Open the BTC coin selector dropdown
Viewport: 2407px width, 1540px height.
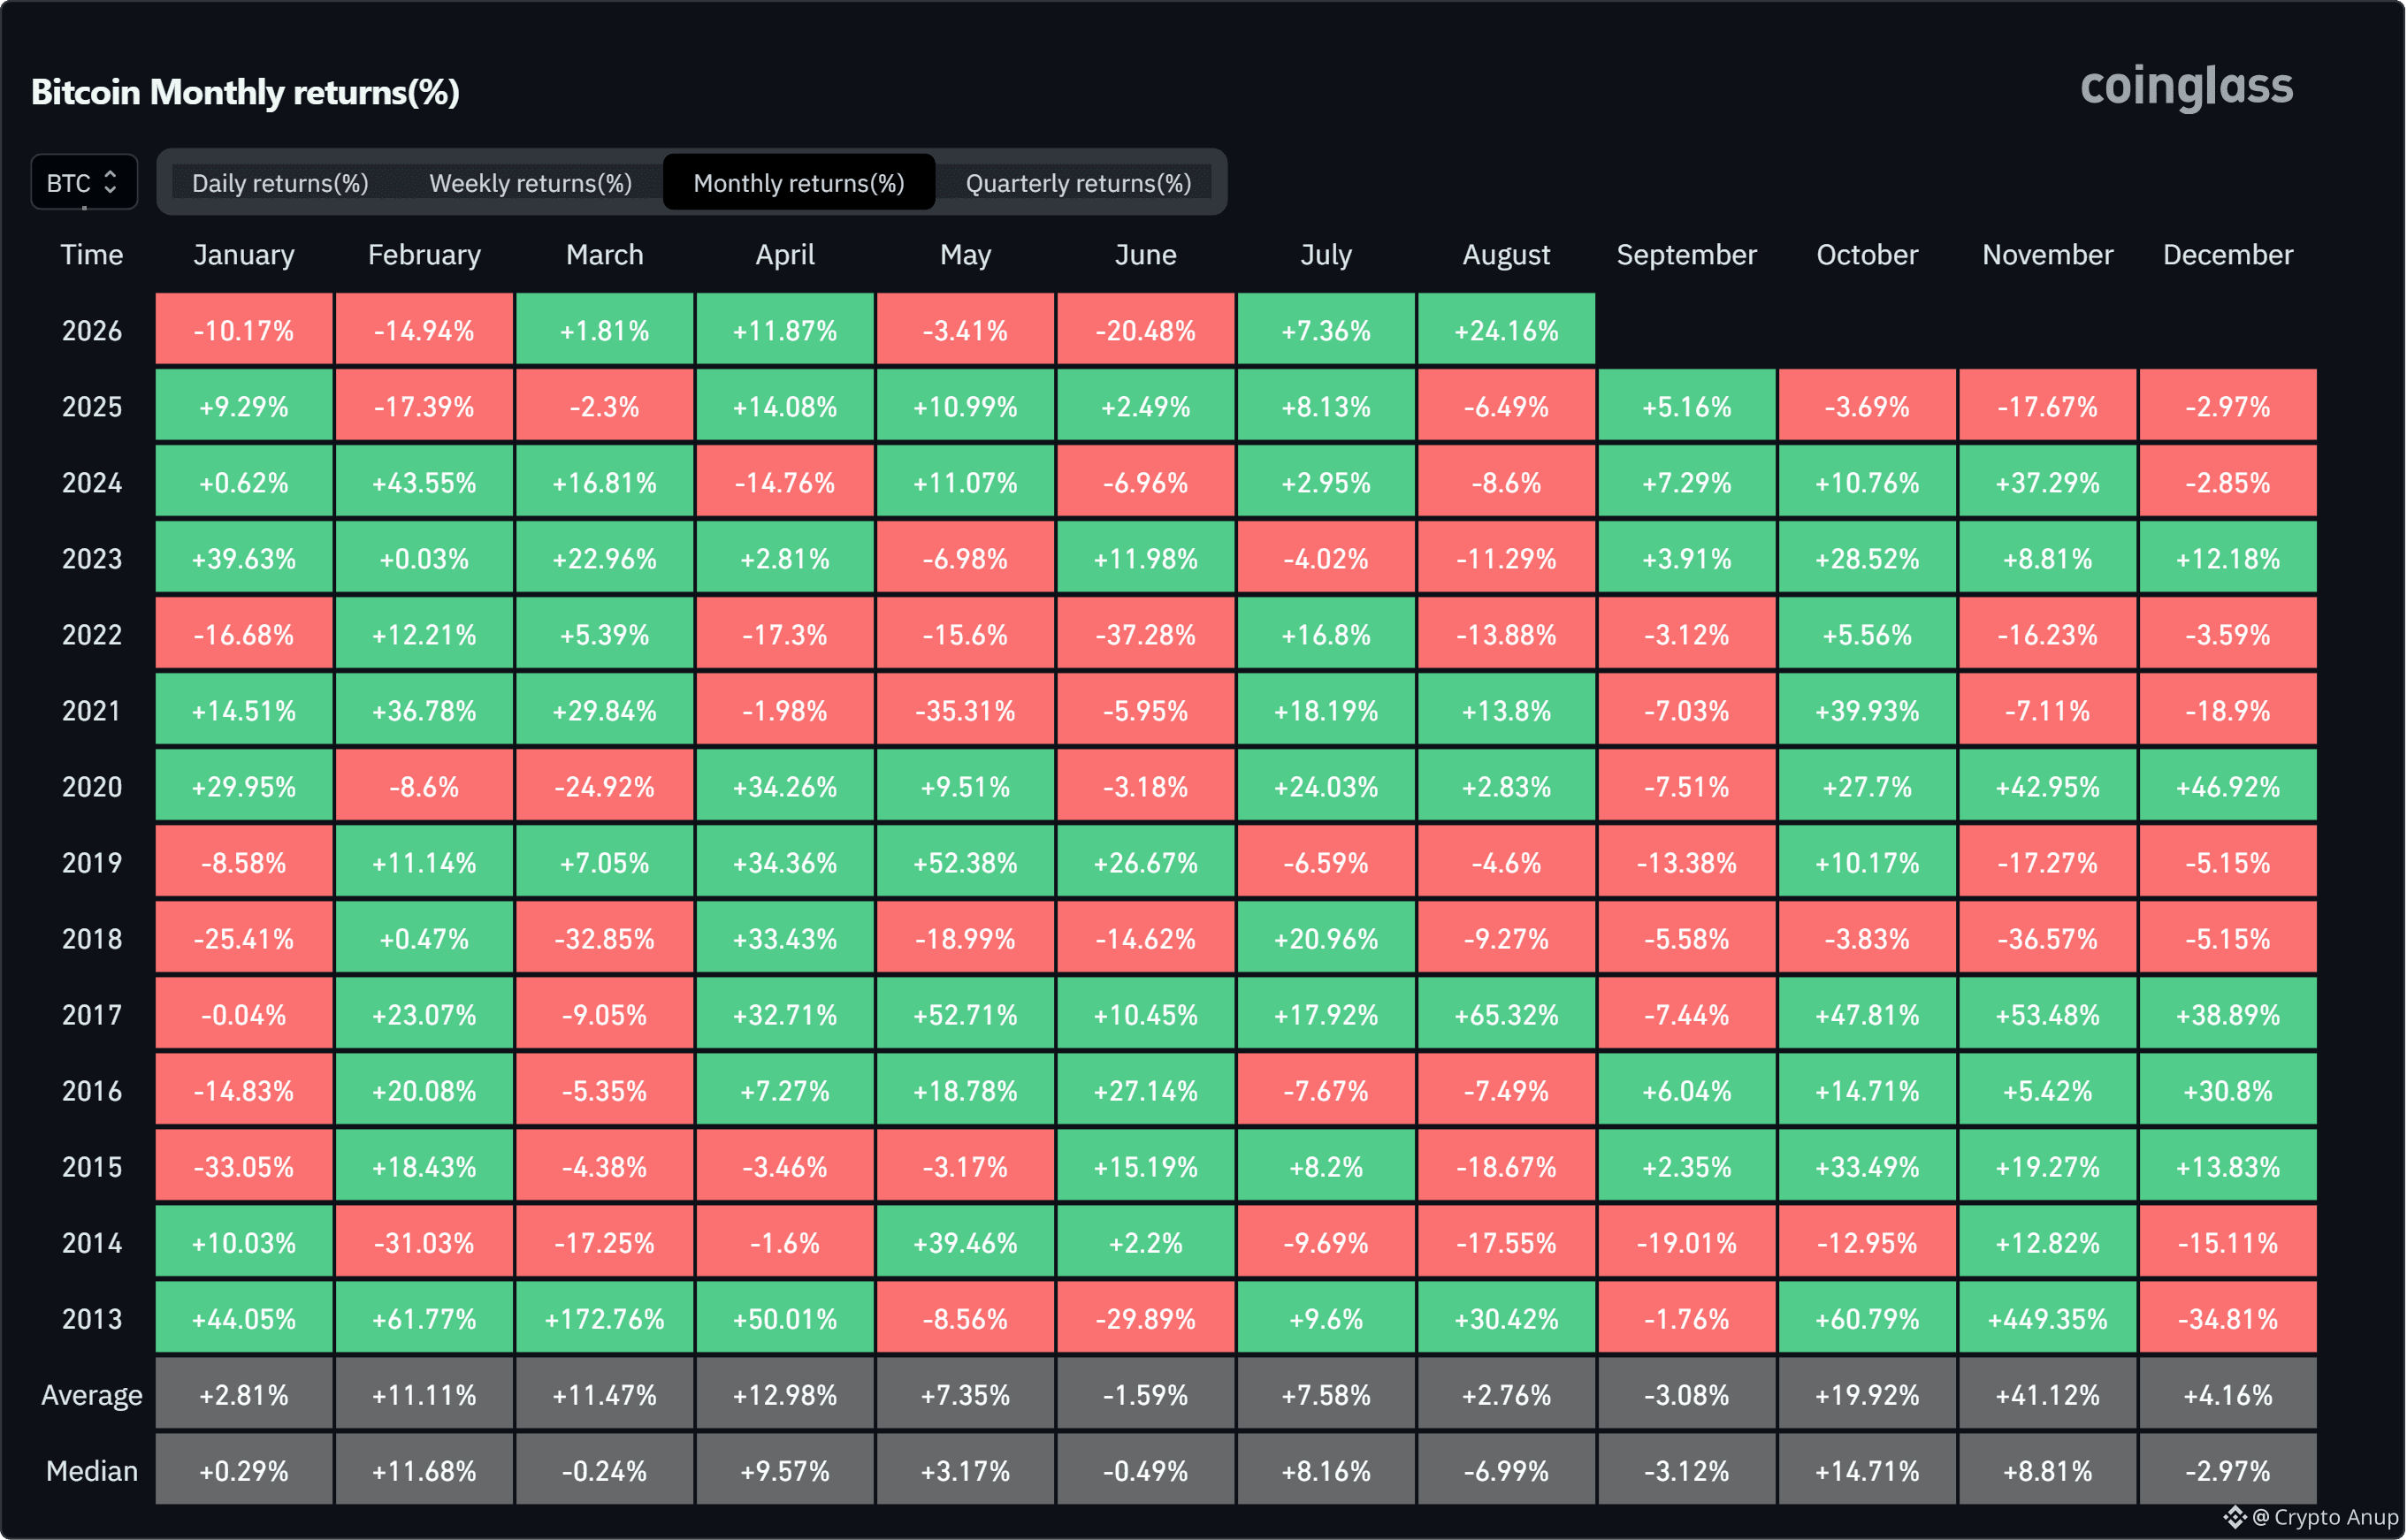(x=84, y=182)
